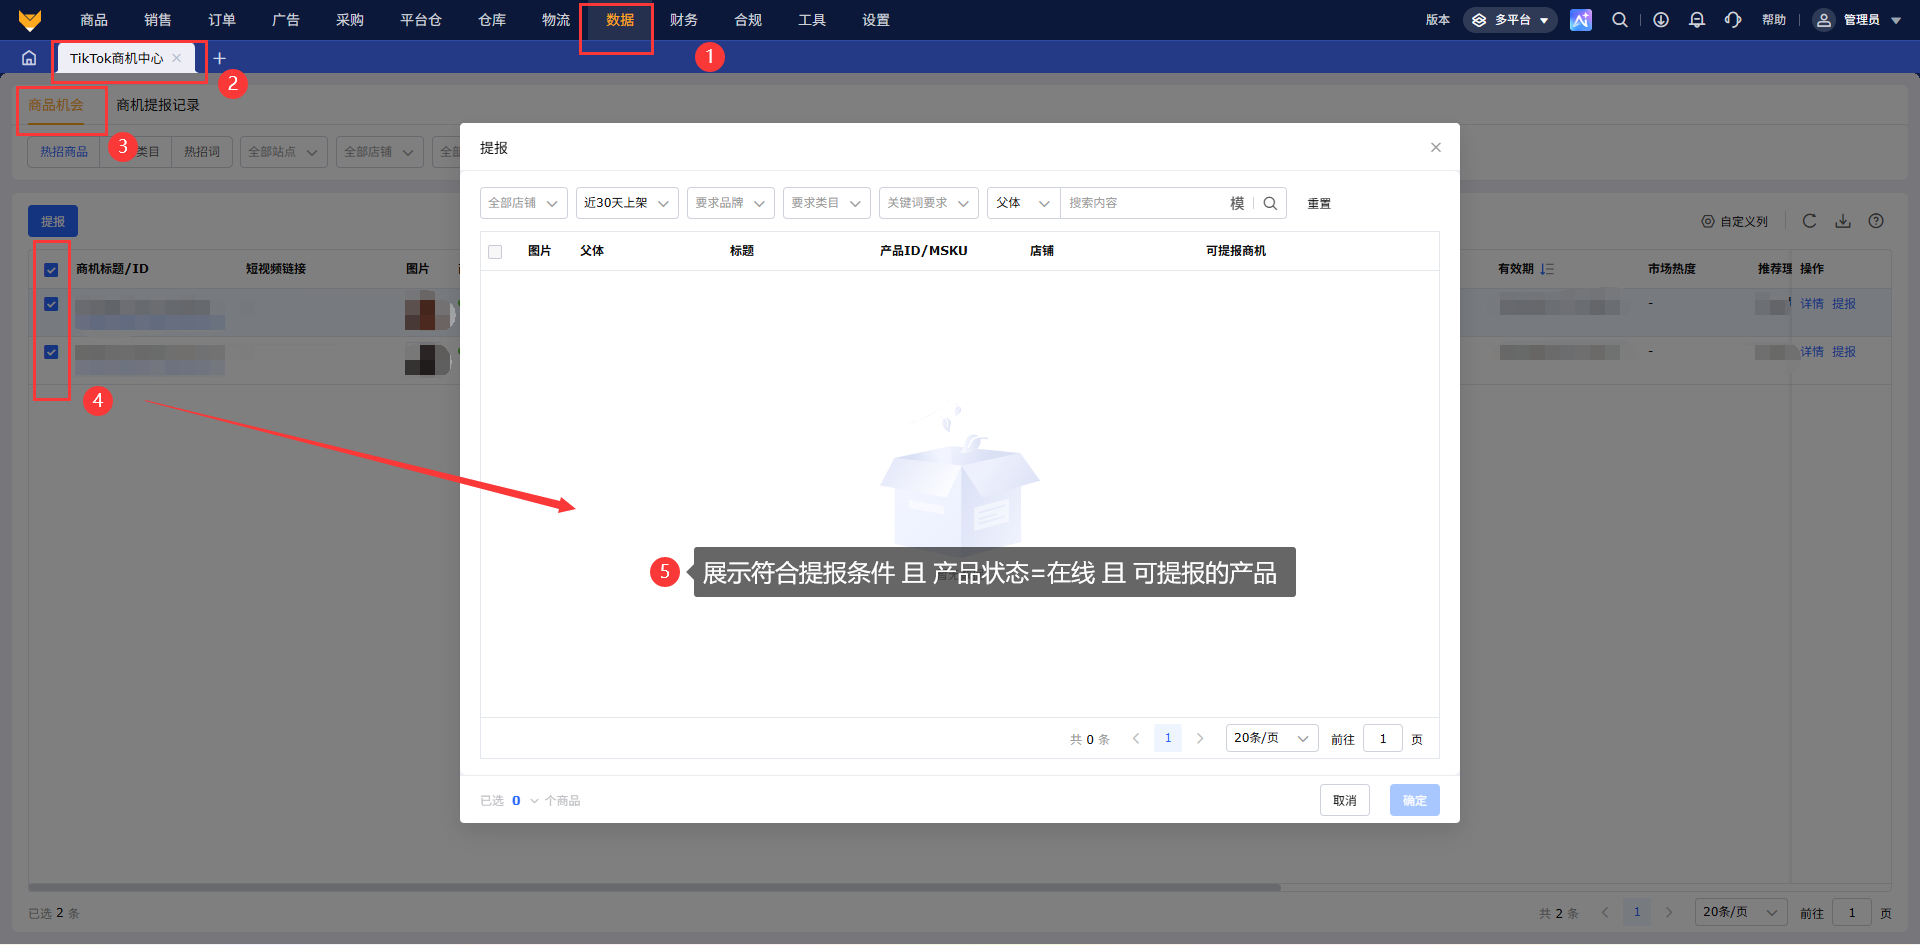1920x945 pixels.
Task: Open 要求品牌 dropdown
Action: (731, 203)
